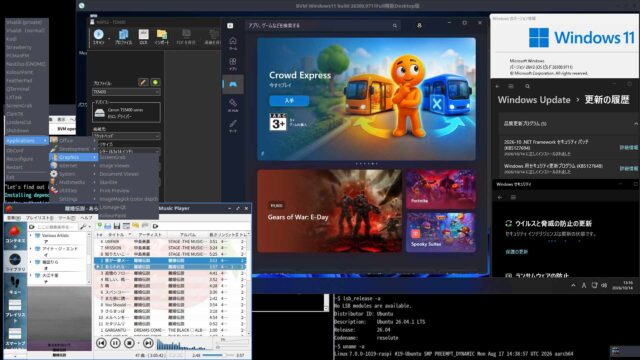
Task: Open Profiles icon in scanner toolbar
Action: coord(123,37)
